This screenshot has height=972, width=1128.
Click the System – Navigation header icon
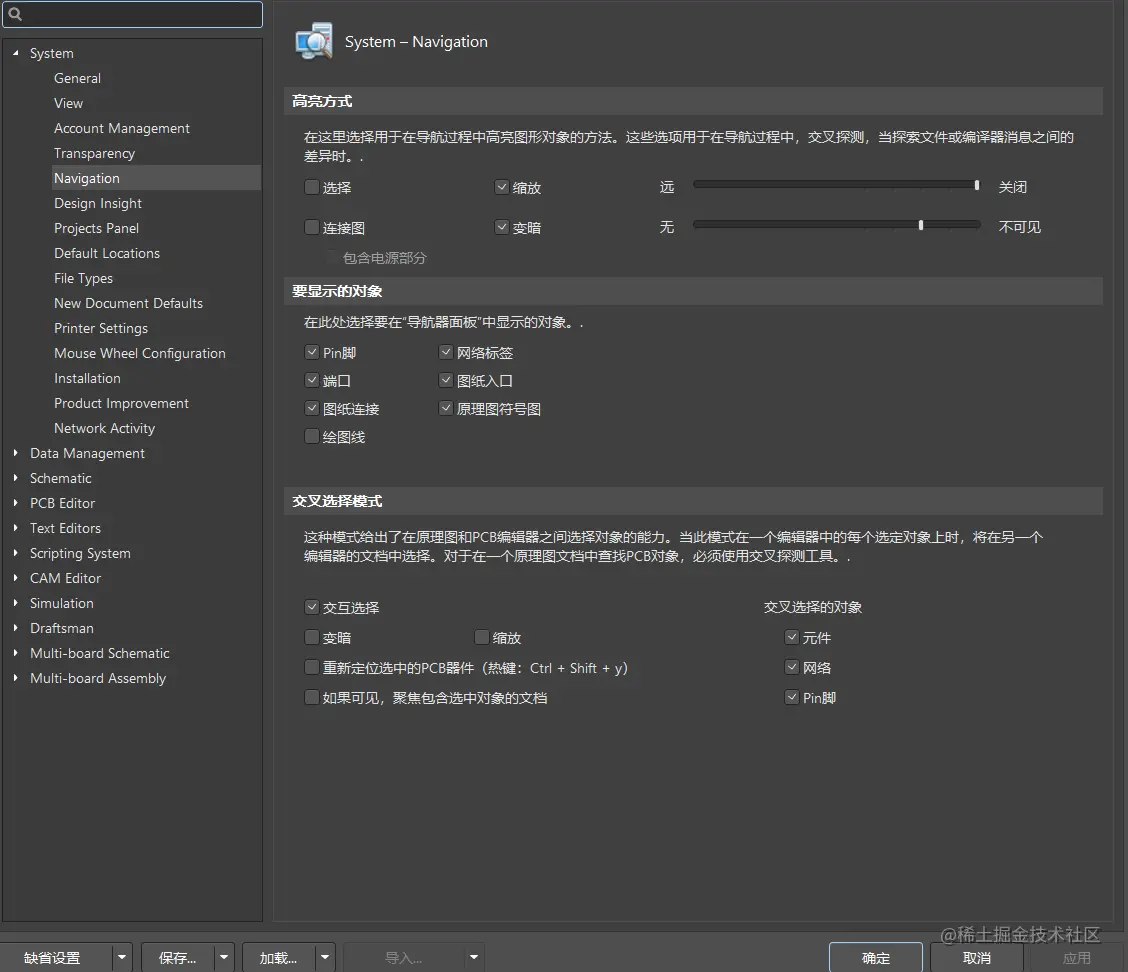tap(314, 41)
